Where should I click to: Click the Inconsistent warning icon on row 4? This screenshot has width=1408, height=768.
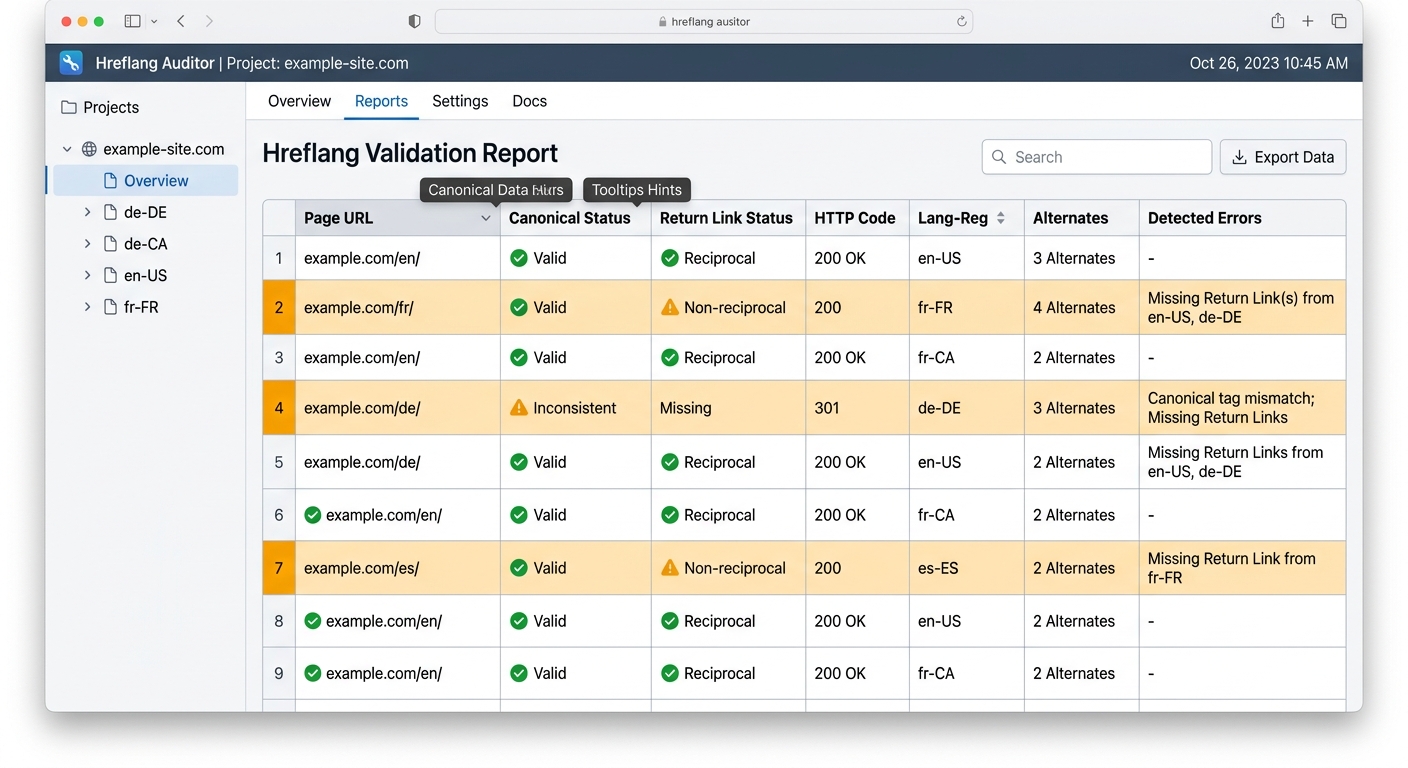pyautogui.click(x=519, y=407)
